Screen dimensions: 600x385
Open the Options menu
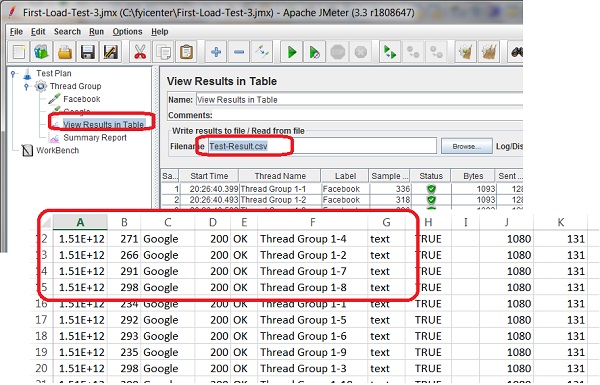(x=127, y=32)
